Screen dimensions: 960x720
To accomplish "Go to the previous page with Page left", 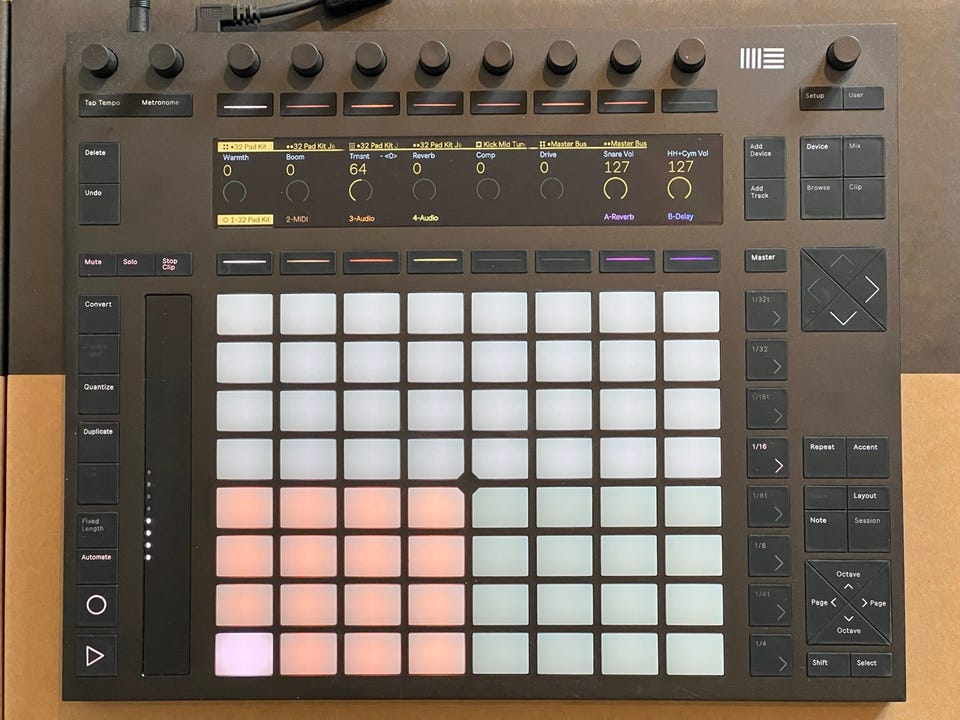I will (822, 602).
